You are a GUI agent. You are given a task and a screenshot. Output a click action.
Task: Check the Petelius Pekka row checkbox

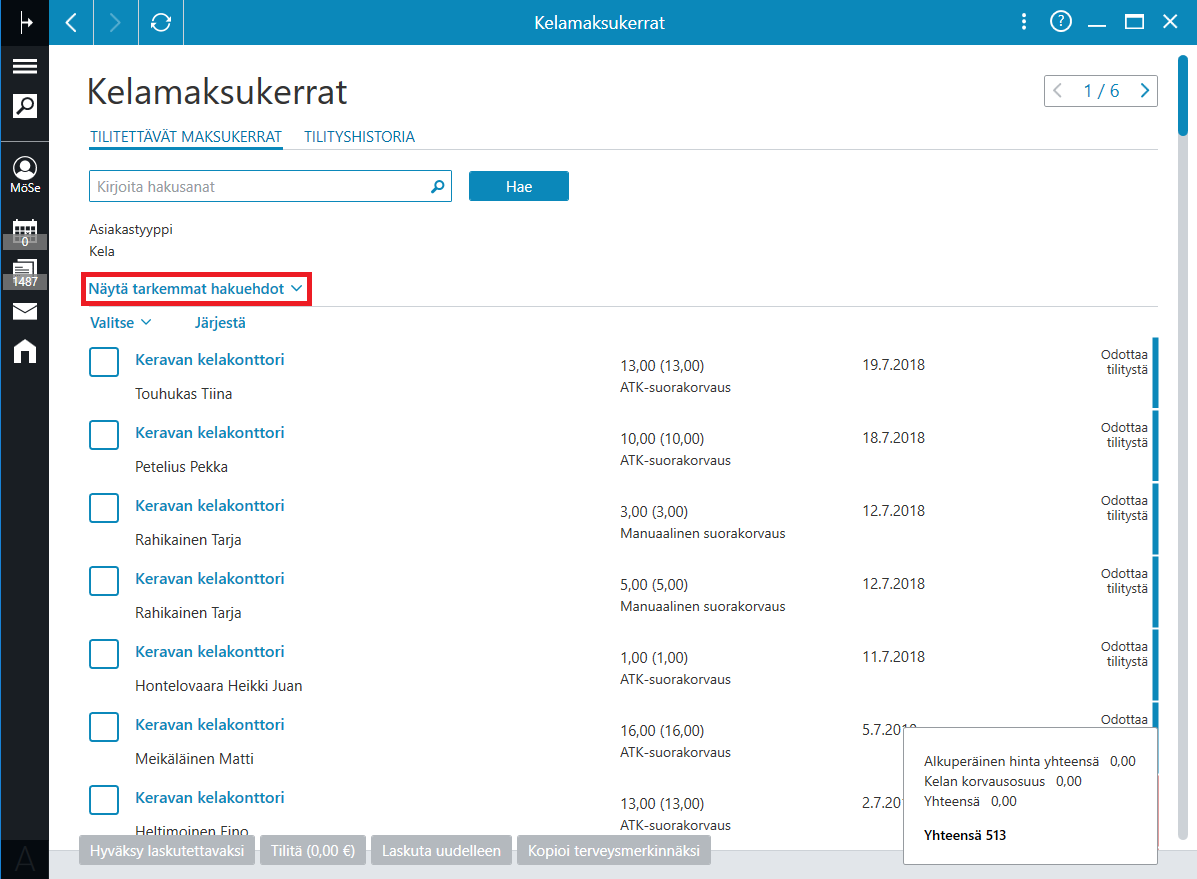point(104,435)
